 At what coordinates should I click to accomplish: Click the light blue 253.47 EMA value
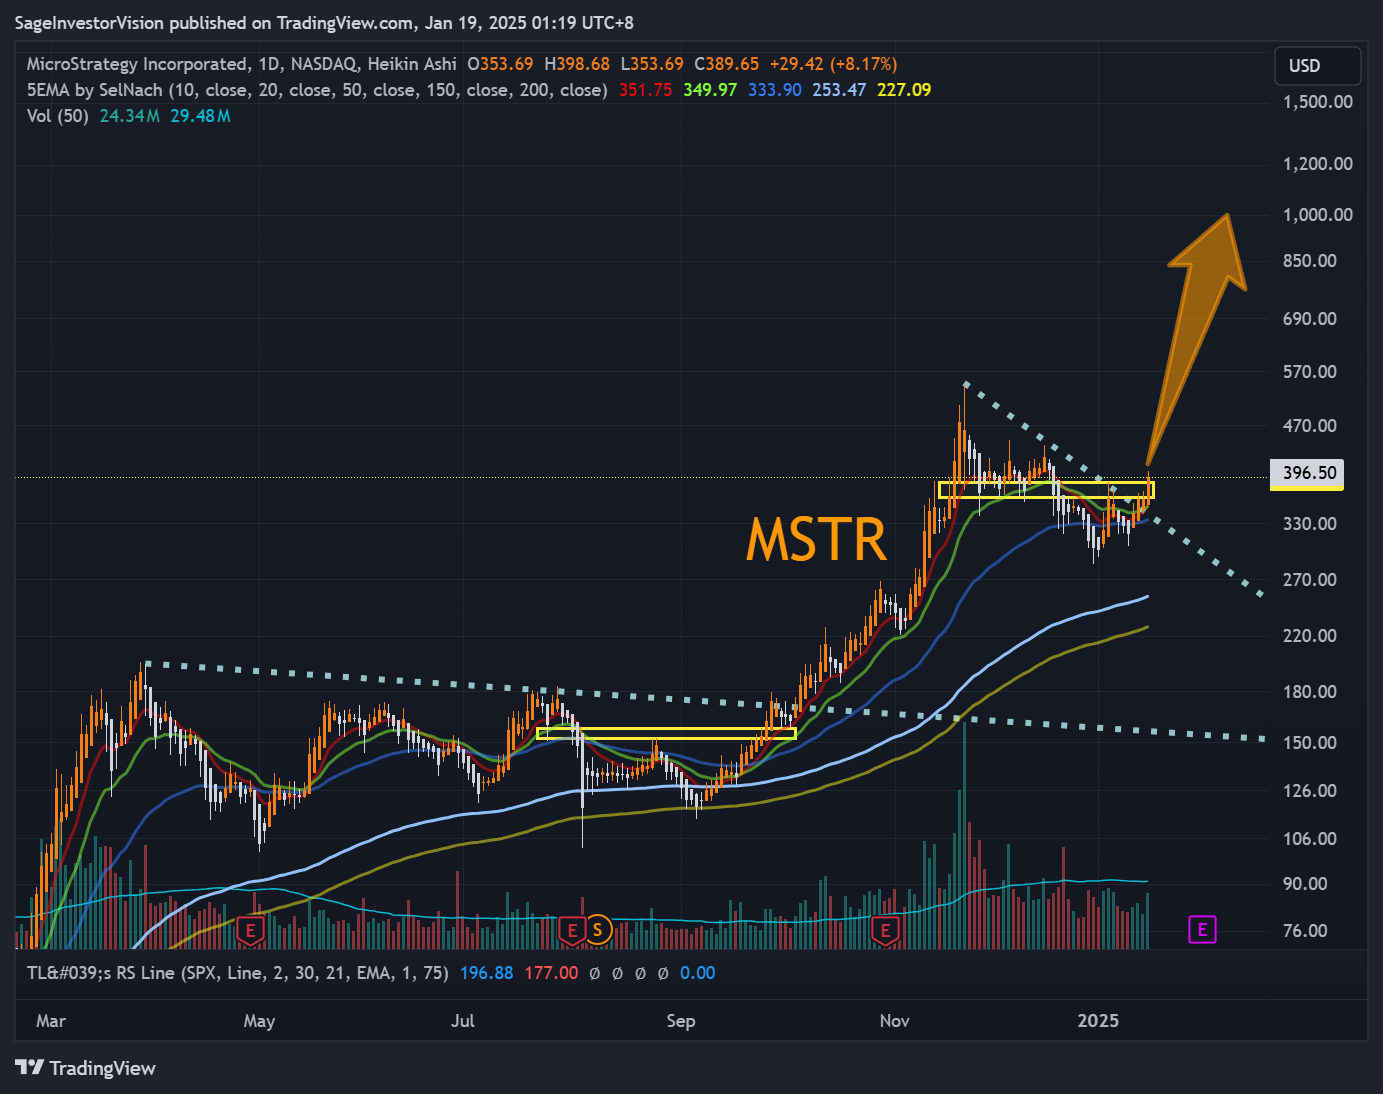(x=839, y=90)
